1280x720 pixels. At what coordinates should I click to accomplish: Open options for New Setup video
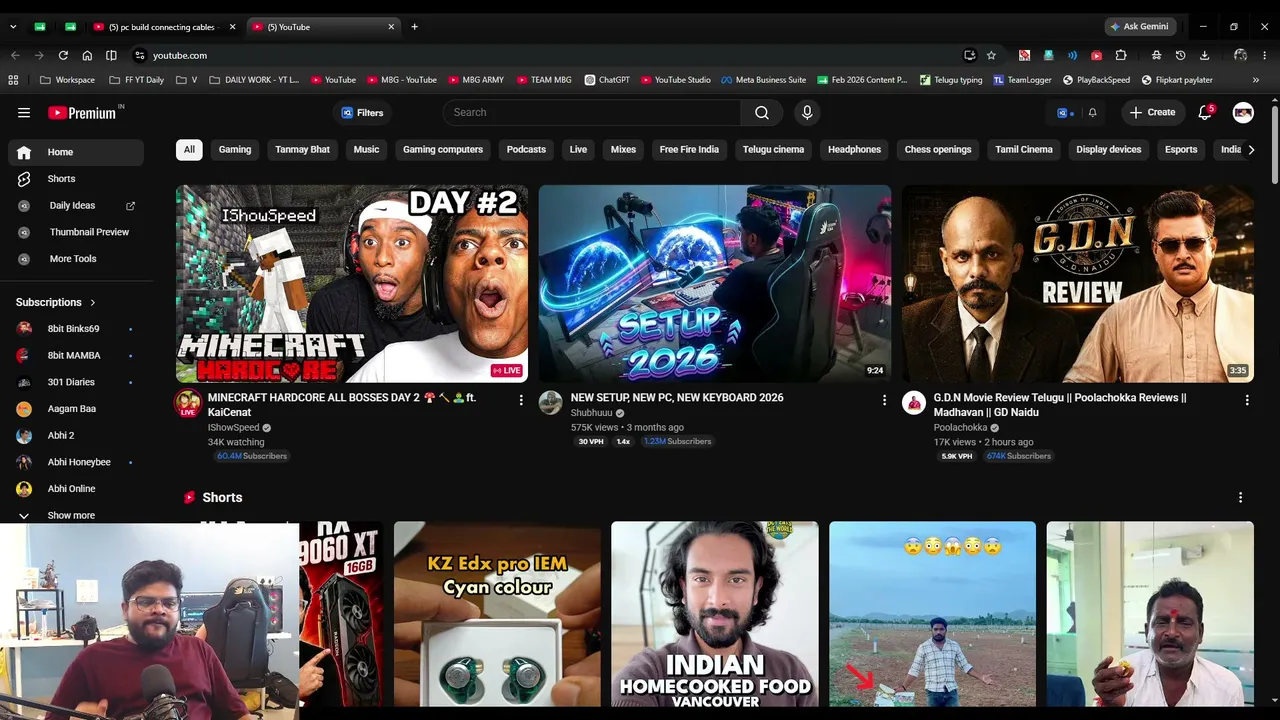884,400
